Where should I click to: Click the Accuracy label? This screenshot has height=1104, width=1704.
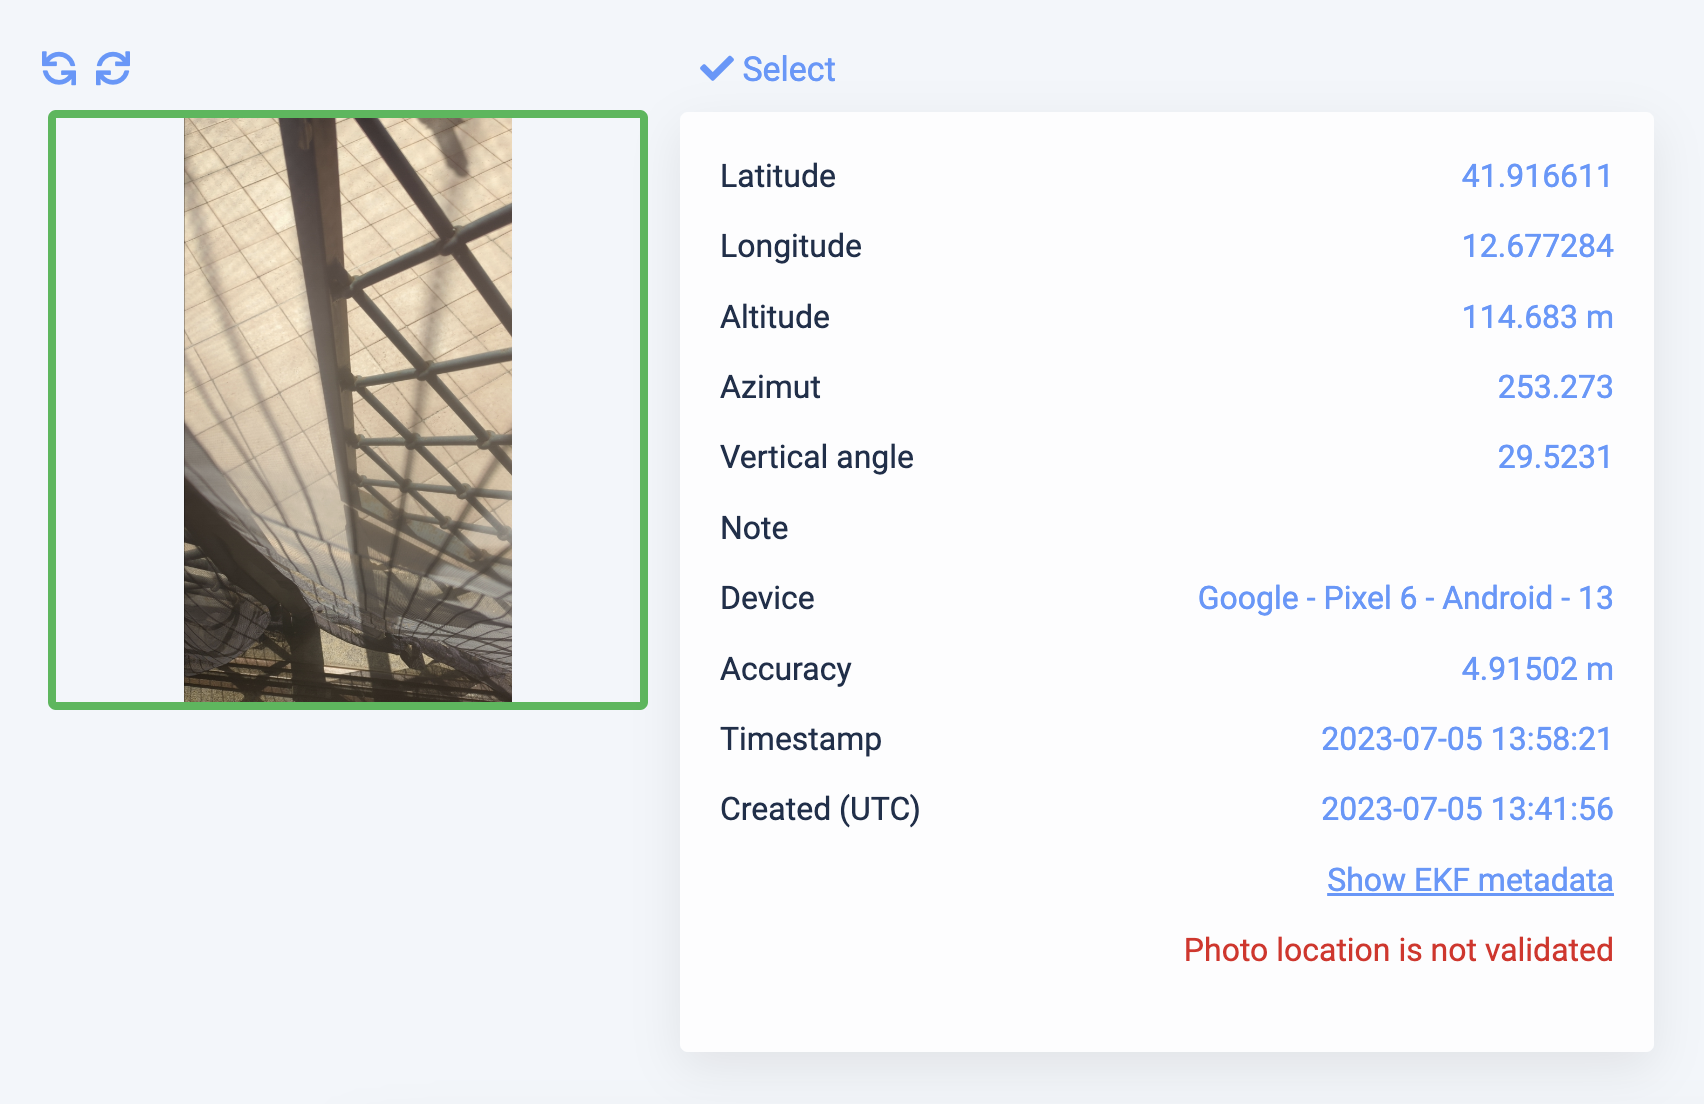coord(786,669)
